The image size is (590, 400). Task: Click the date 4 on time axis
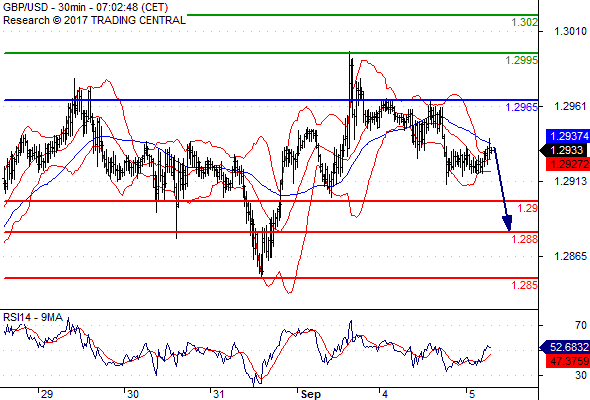(385, 394)
